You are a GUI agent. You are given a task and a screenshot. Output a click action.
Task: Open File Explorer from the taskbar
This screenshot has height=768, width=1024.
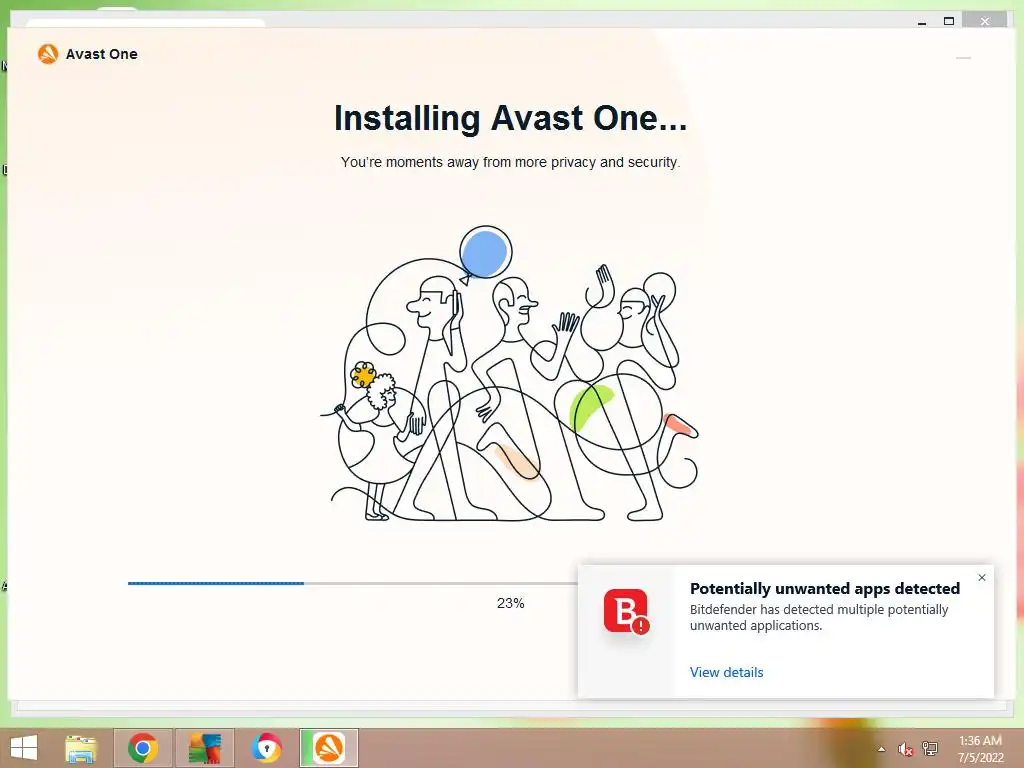point(81,748)
